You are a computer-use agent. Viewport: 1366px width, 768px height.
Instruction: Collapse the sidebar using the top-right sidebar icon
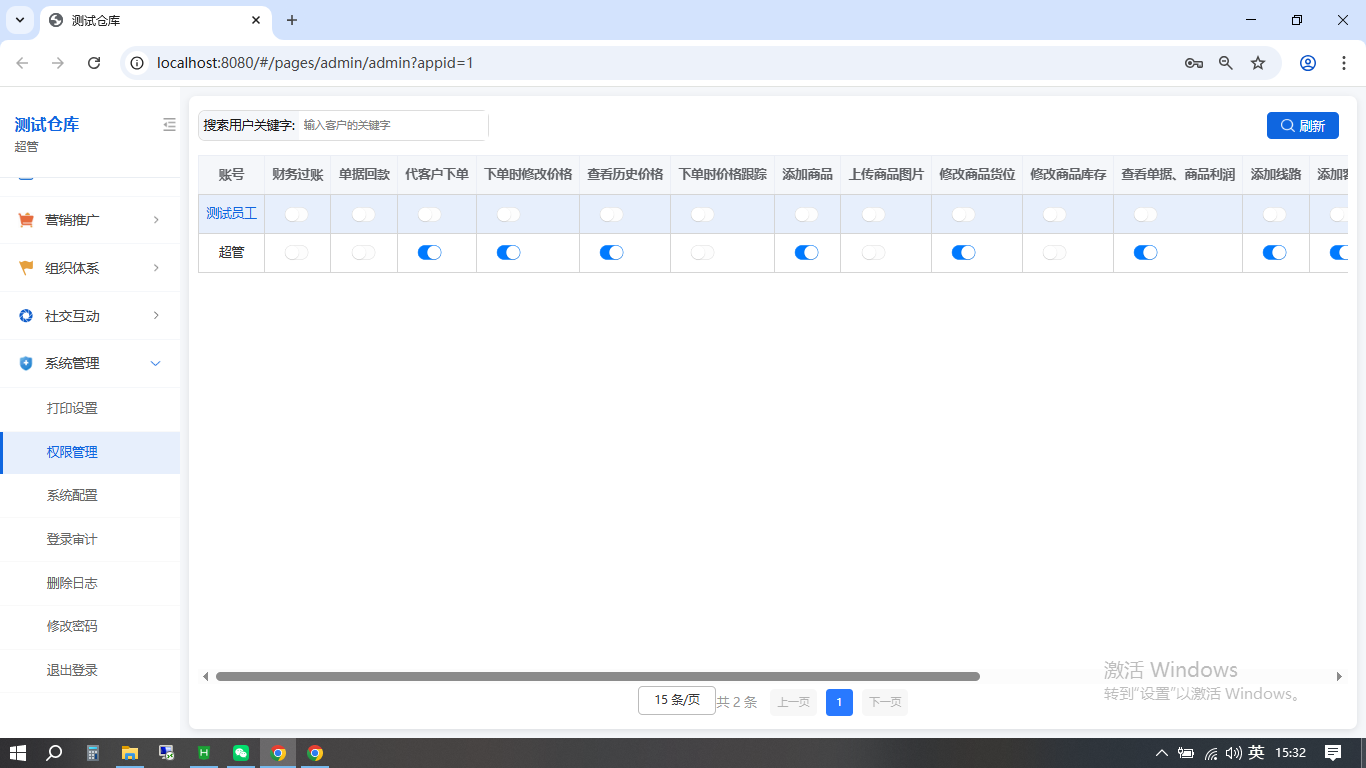[169, 124]
